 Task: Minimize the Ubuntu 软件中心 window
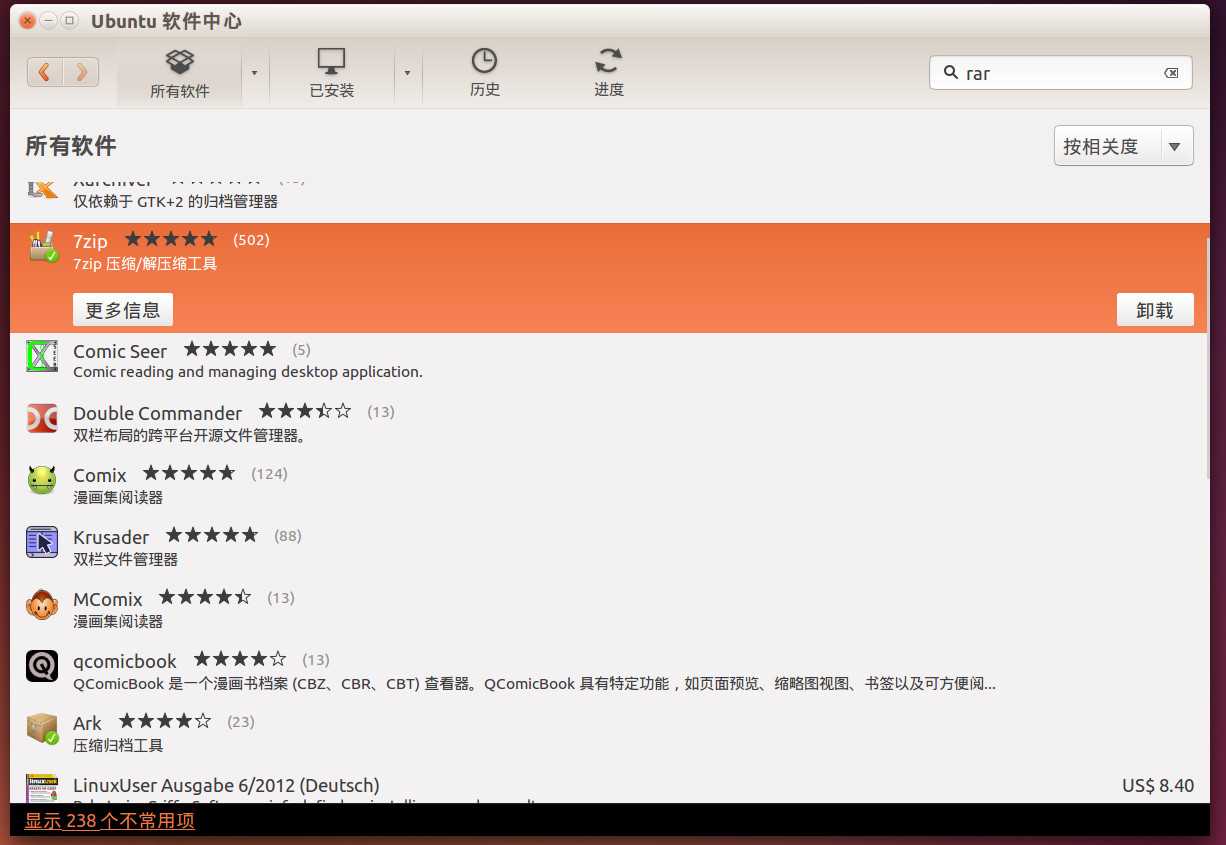pyautogui.click(x=48, y=20)
